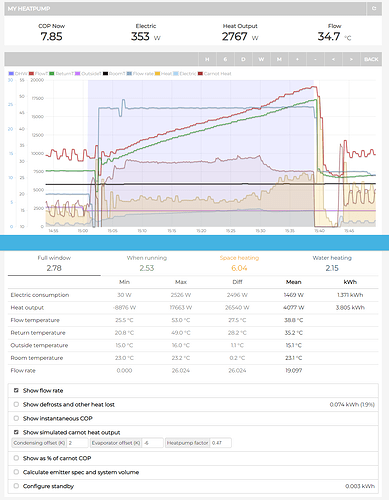The image size is (389, 500).
Task: Zoom out the chart with minus button
Action: pos(315,59)
